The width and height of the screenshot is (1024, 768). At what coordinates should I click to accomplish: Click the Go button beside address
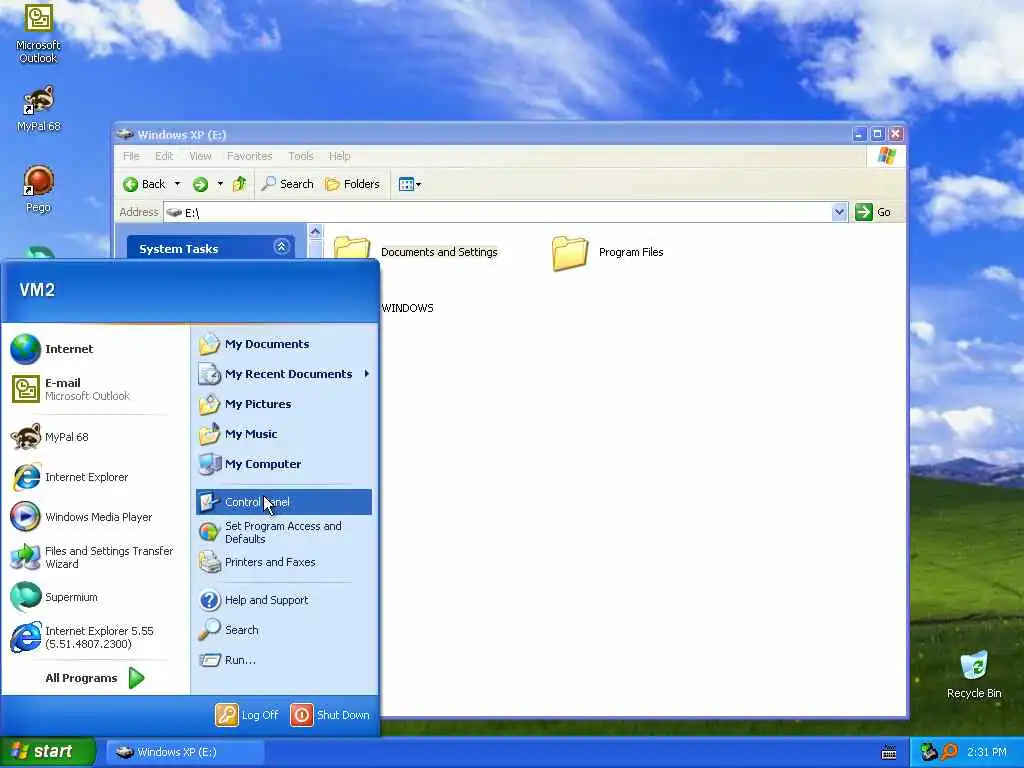click(873, 212)
